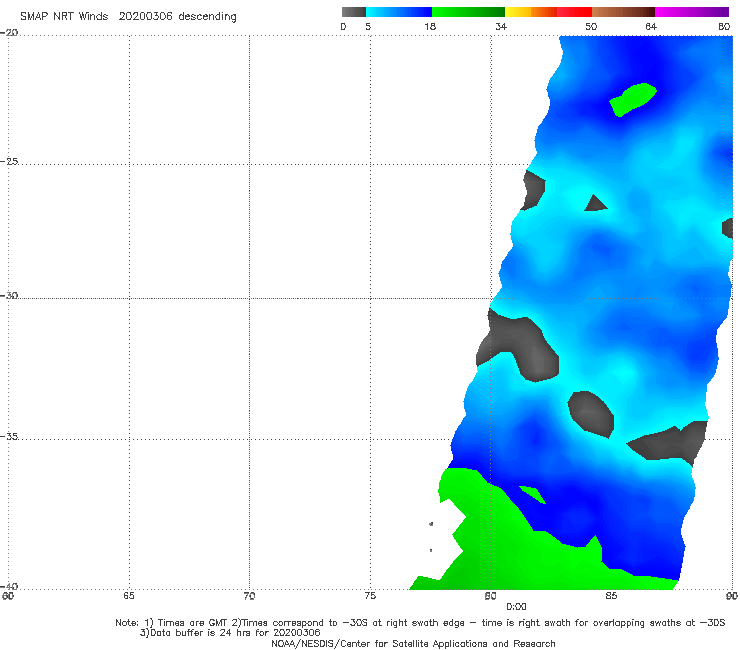Image resolution: width=740 pixels, height=650 pixels.
Task: Click the longitude axis label '65'
Action: [129, 596]
